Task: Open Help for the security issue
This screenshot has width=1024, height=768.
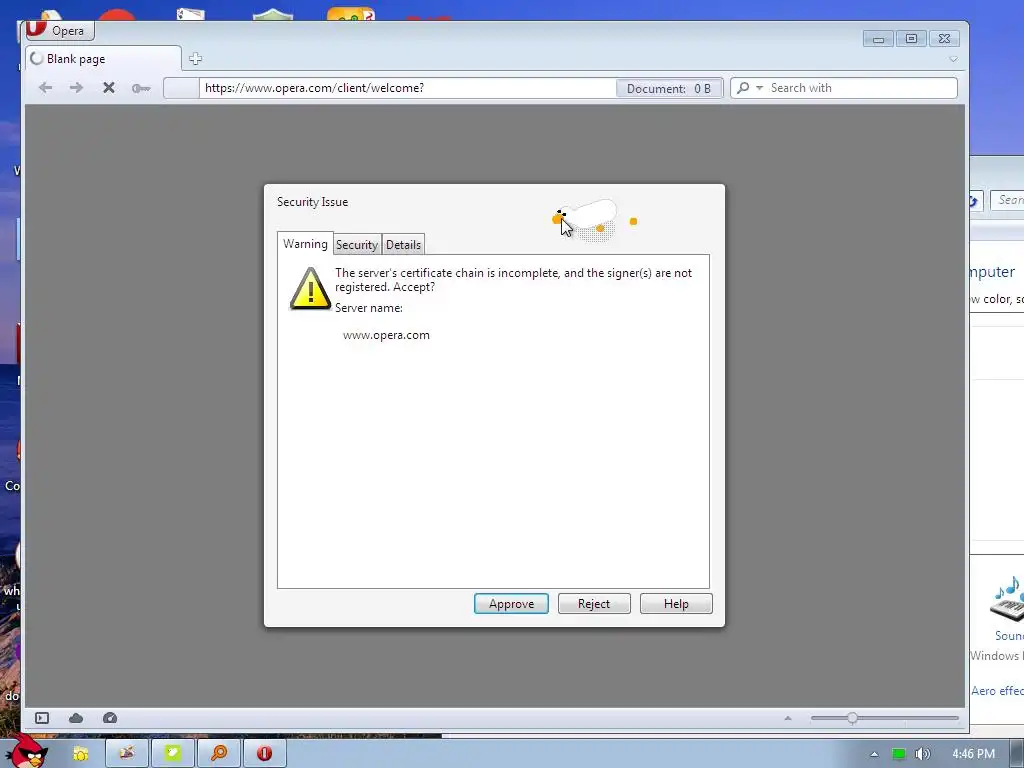Action: click(676, 604)
